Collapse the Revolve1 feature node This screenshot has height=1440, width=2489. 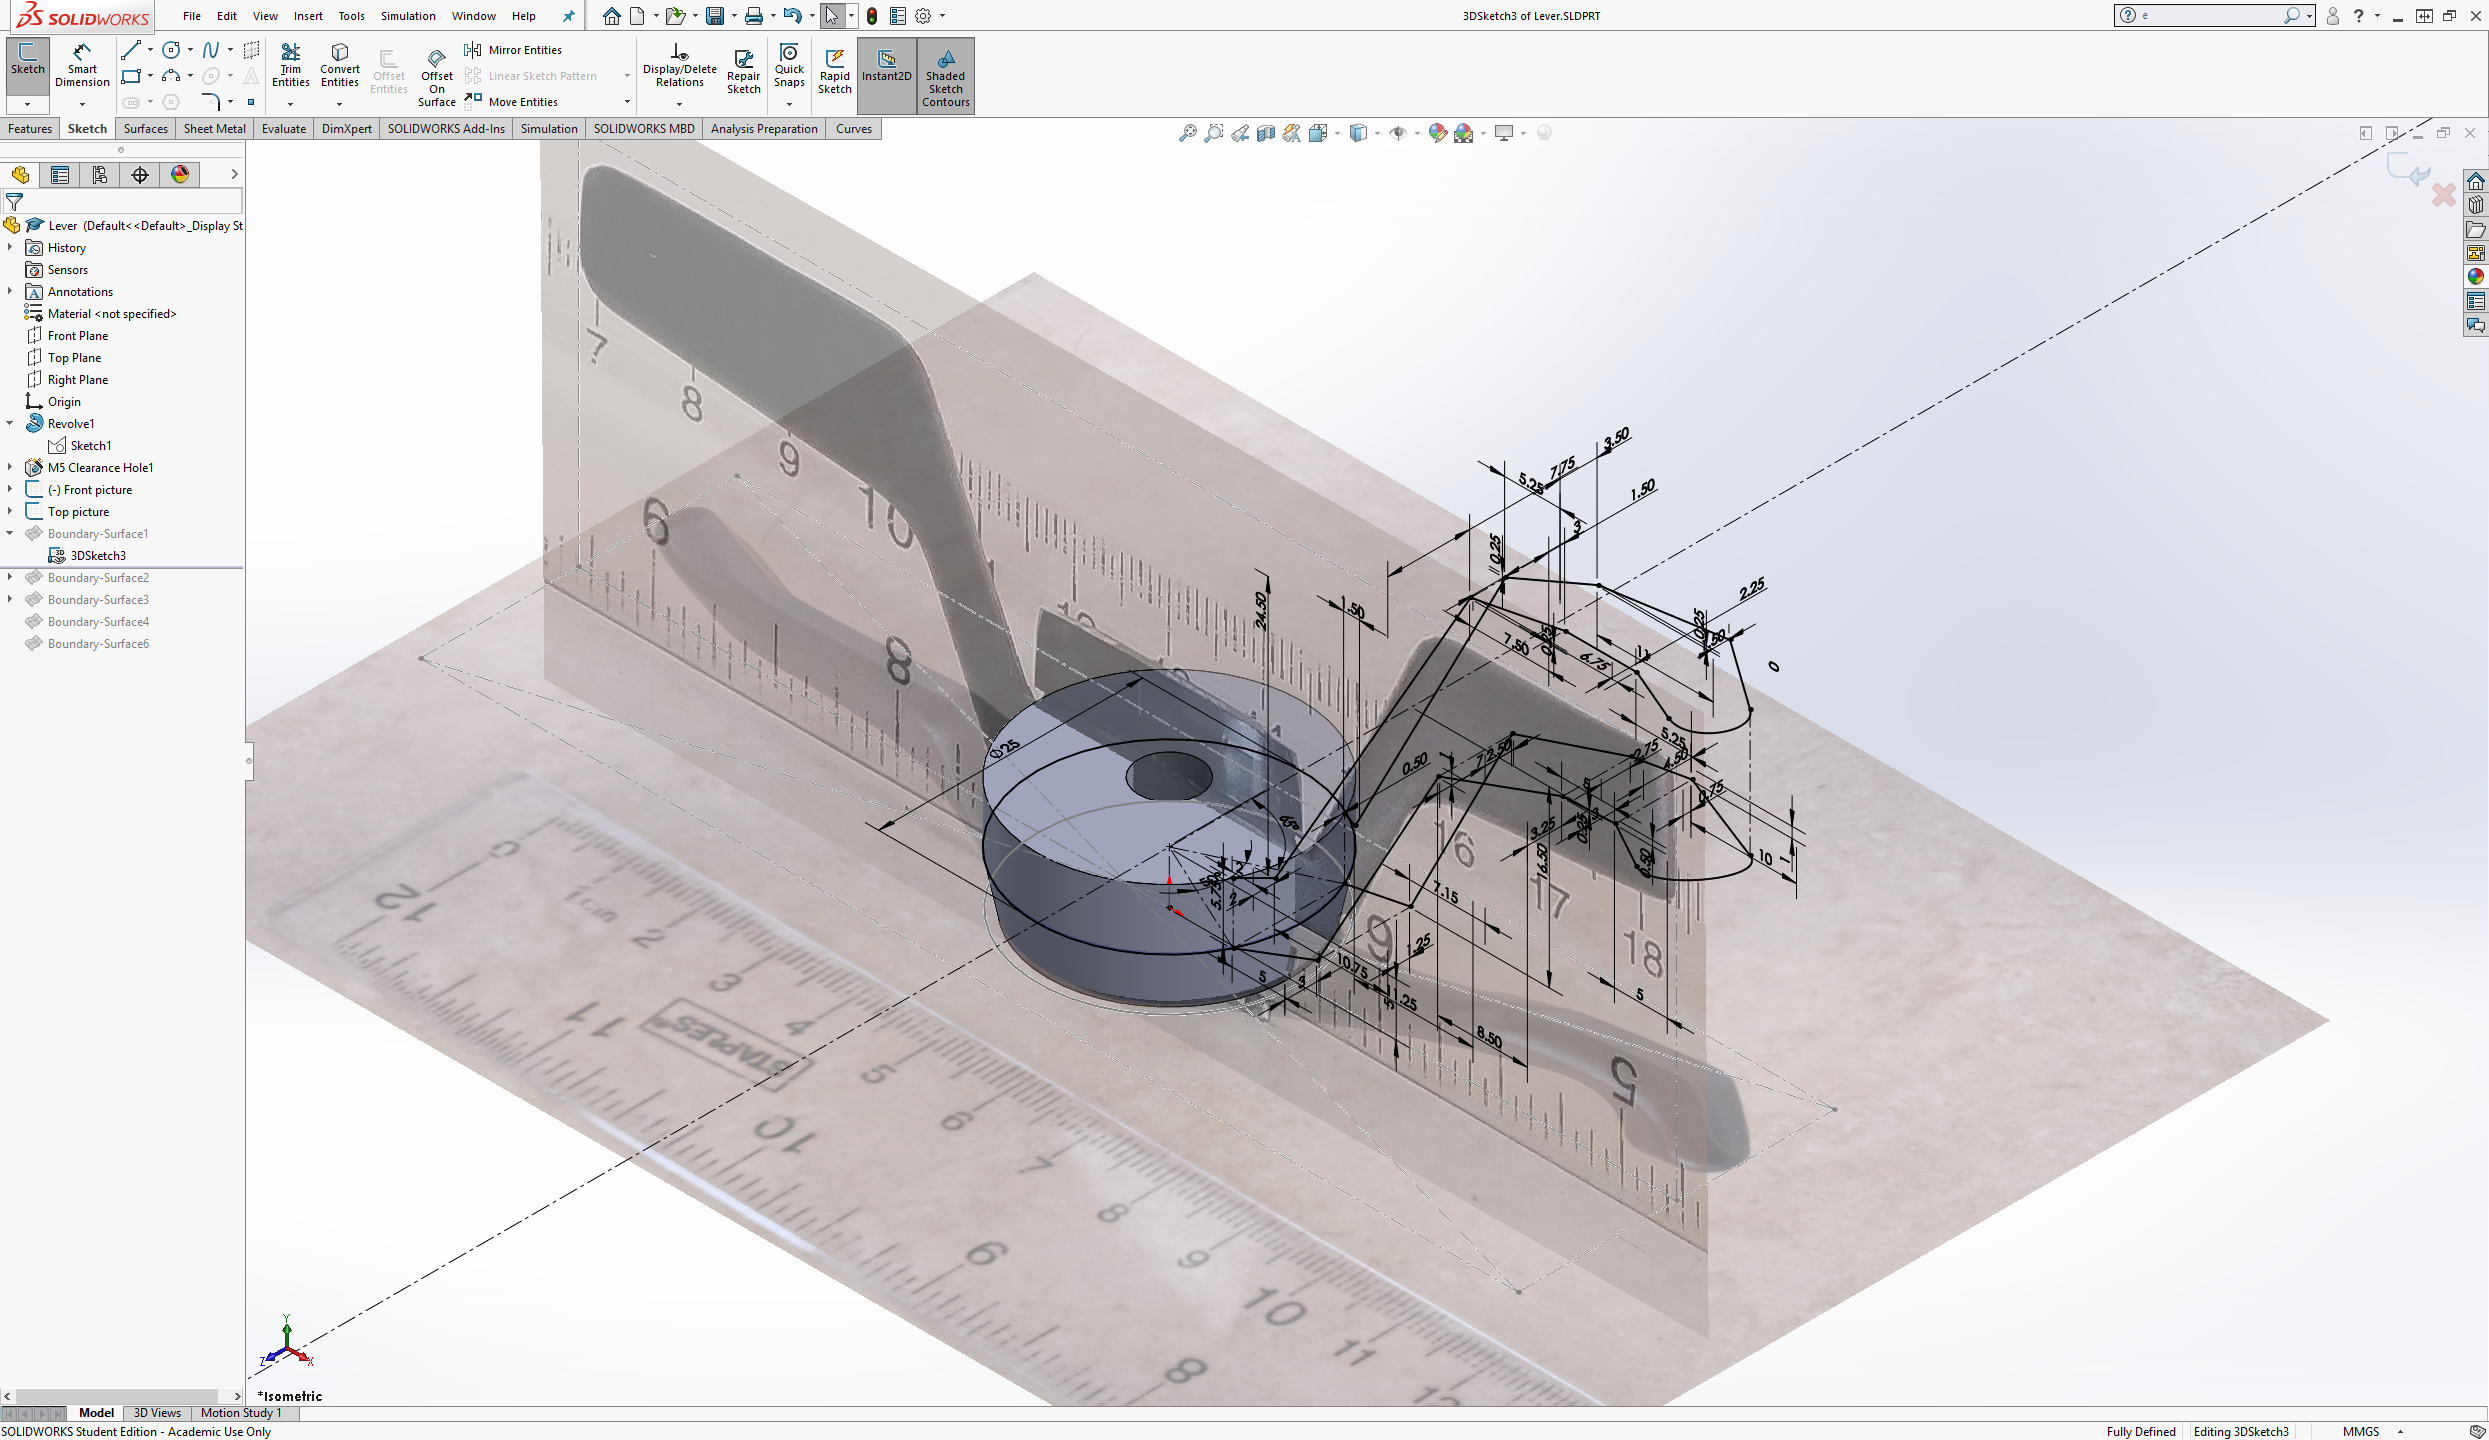pos(10,423)
